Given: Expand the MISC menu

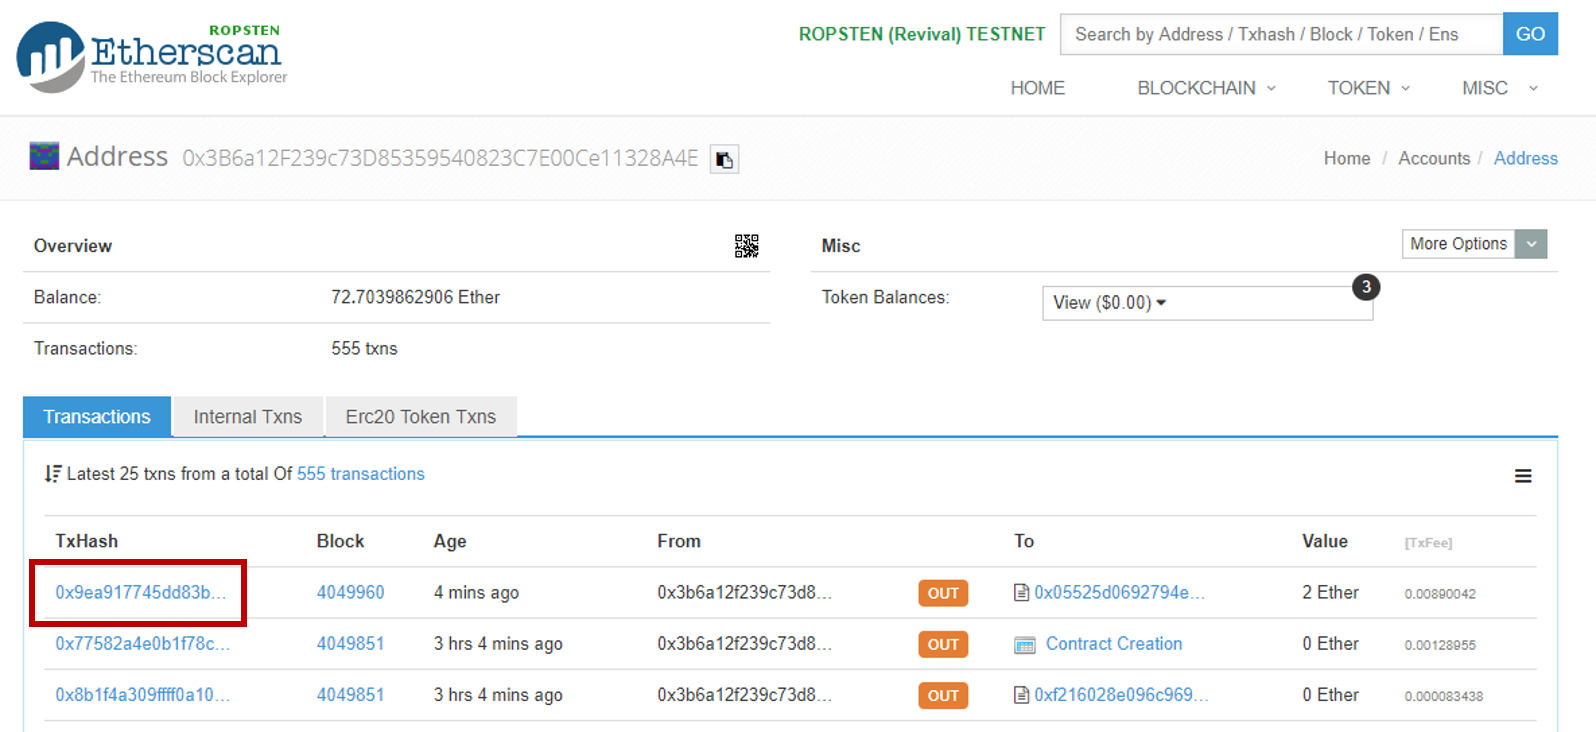Looking at the screenshot, I should point(1499,88).
